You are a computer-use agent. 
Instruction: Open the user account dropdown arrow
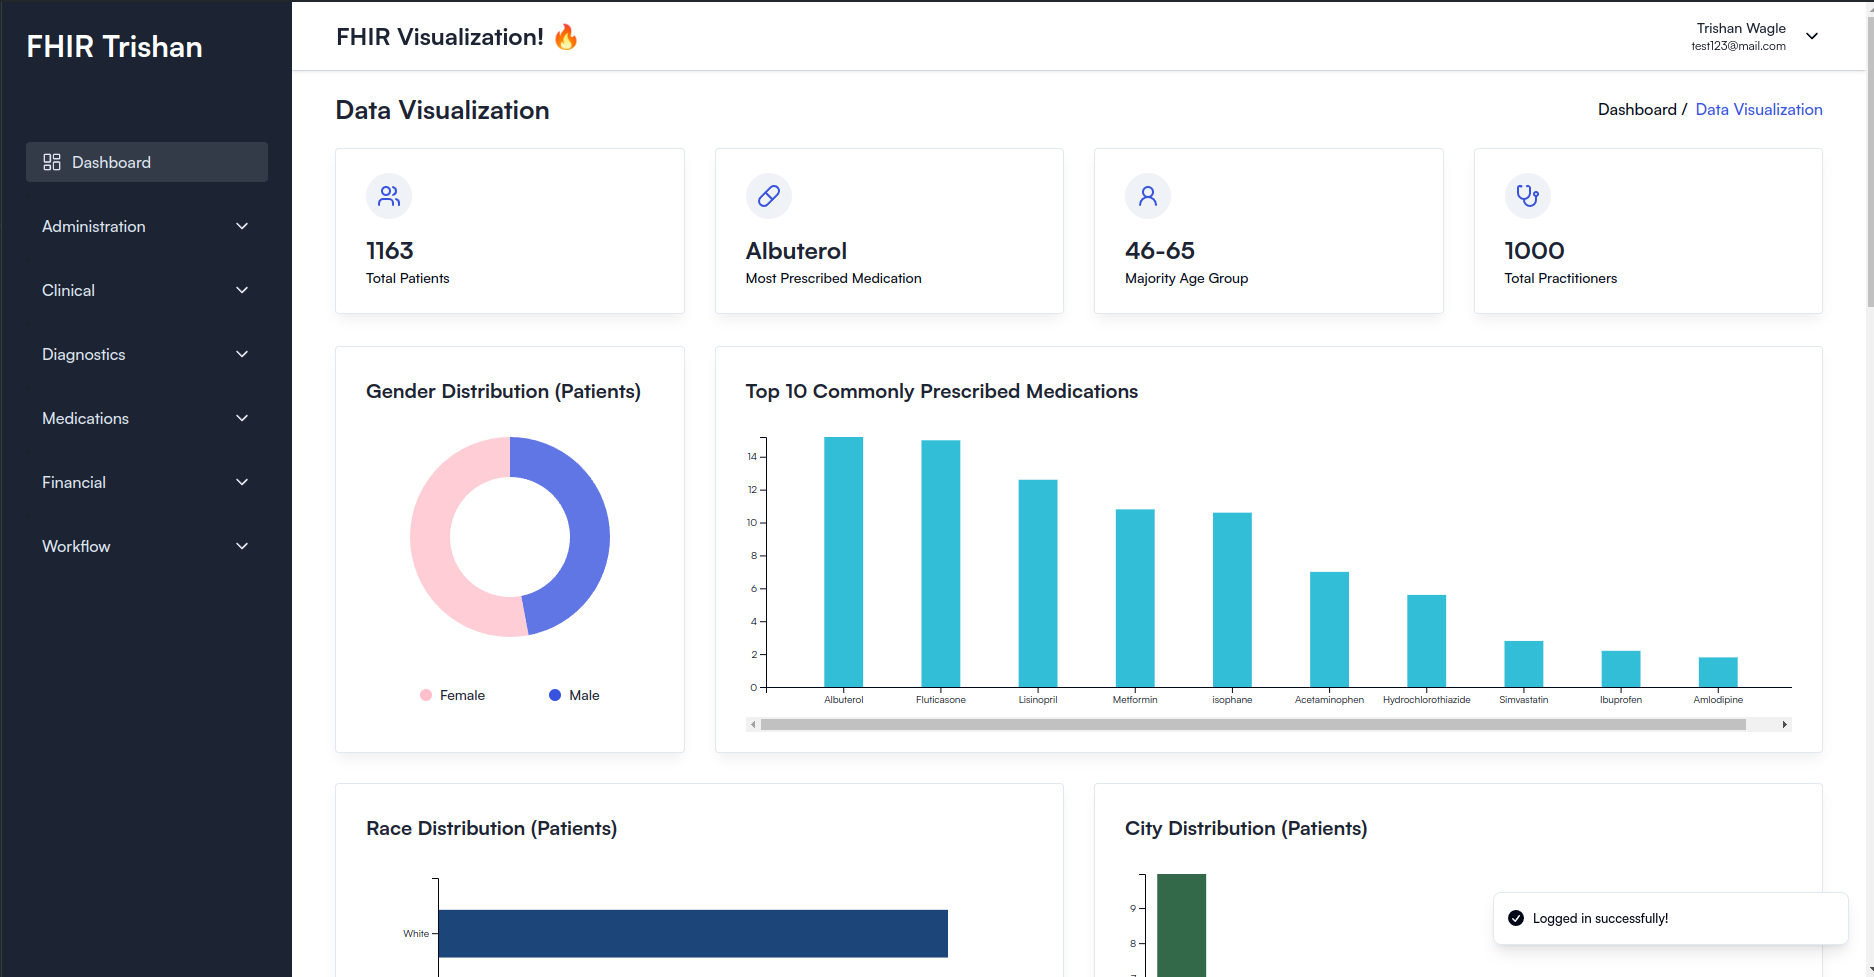tap(1812, 36)
